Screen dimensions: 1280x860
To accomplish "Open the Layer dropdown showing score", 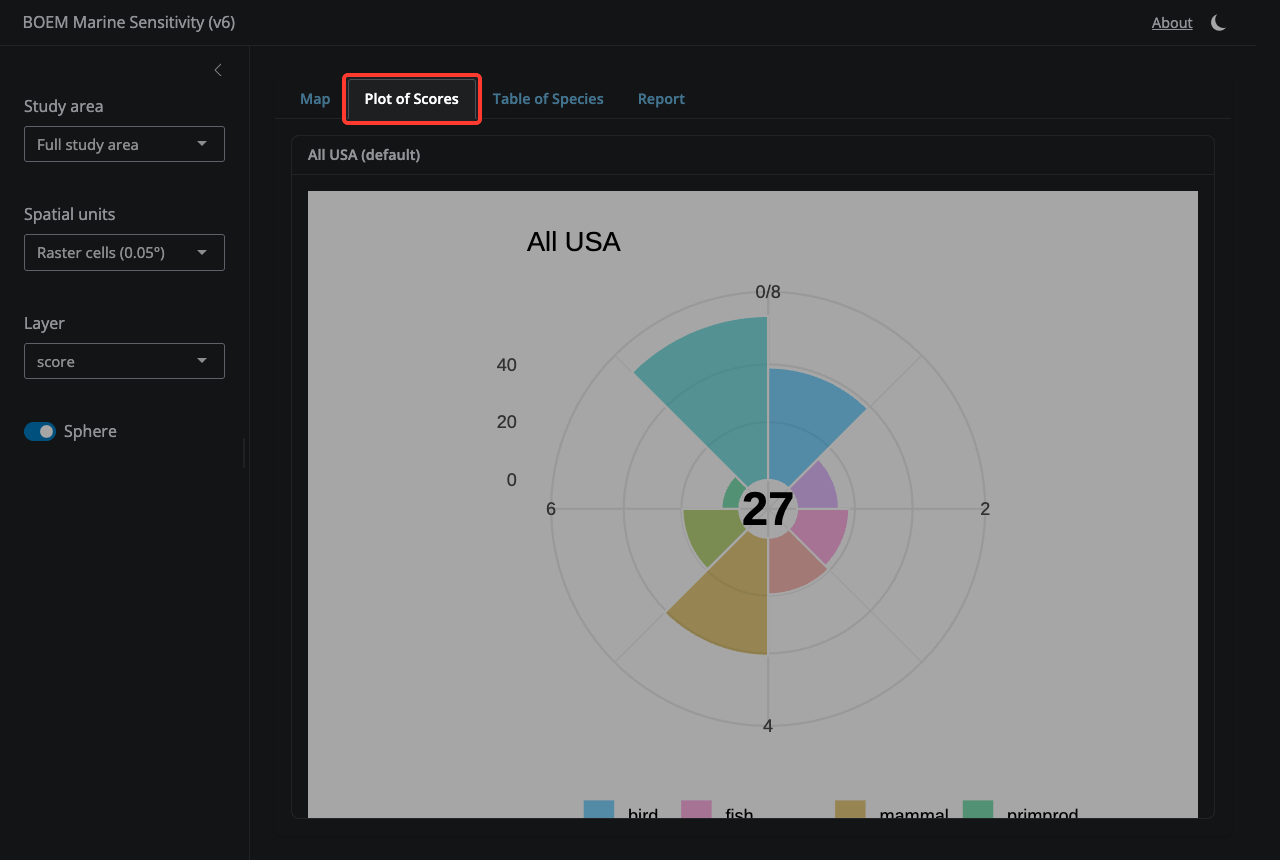I will point(124,361).
